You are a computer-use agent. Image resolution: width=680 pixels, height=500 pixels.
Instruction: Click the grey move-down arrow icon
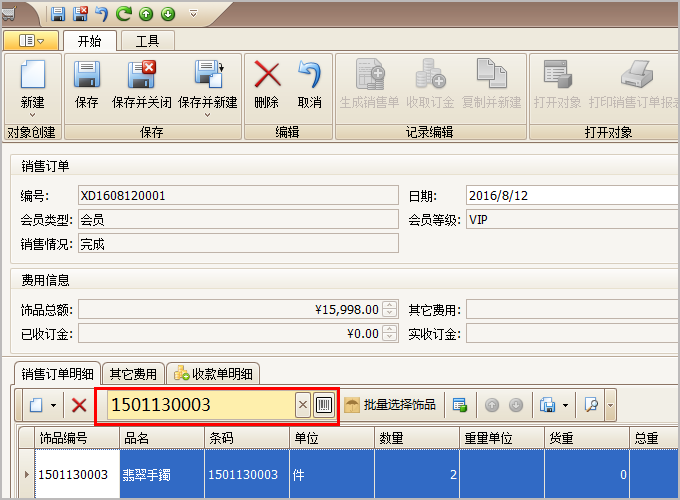[x=516, y=405]
